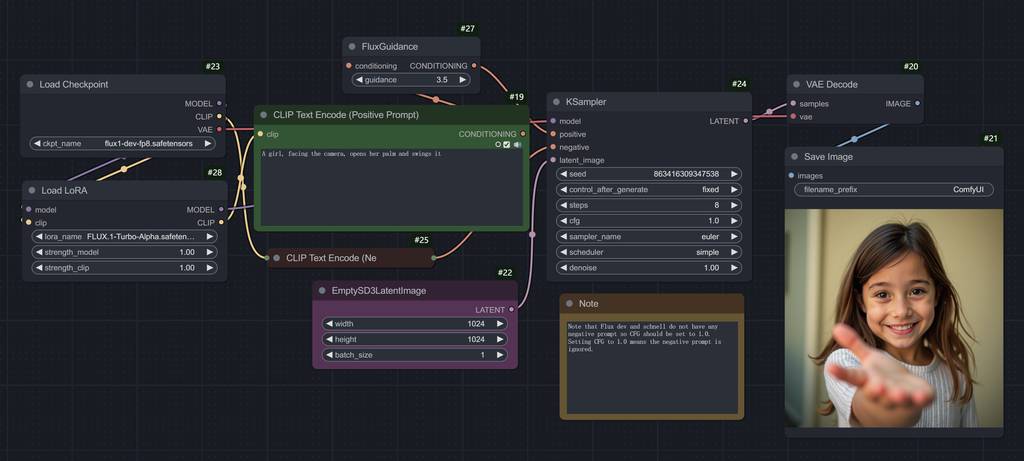Click the strength_model slider in Load LoRA
The height and width of the screenshot is (461, 1024).
pyautogui.click(x=123, y=252)
